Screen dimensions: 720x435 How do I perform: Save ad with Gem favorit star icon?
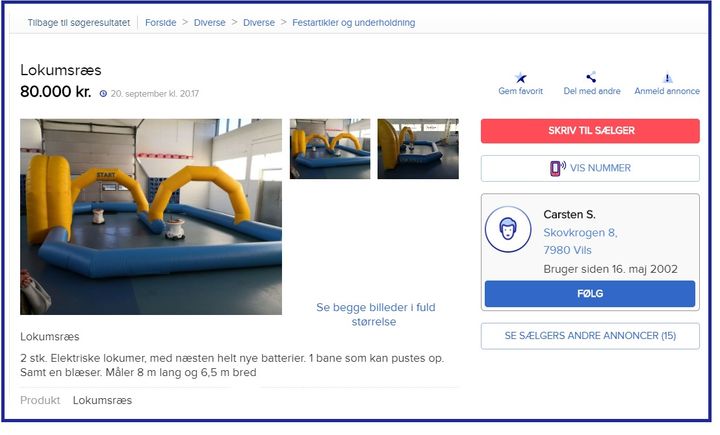pos(520,77)
